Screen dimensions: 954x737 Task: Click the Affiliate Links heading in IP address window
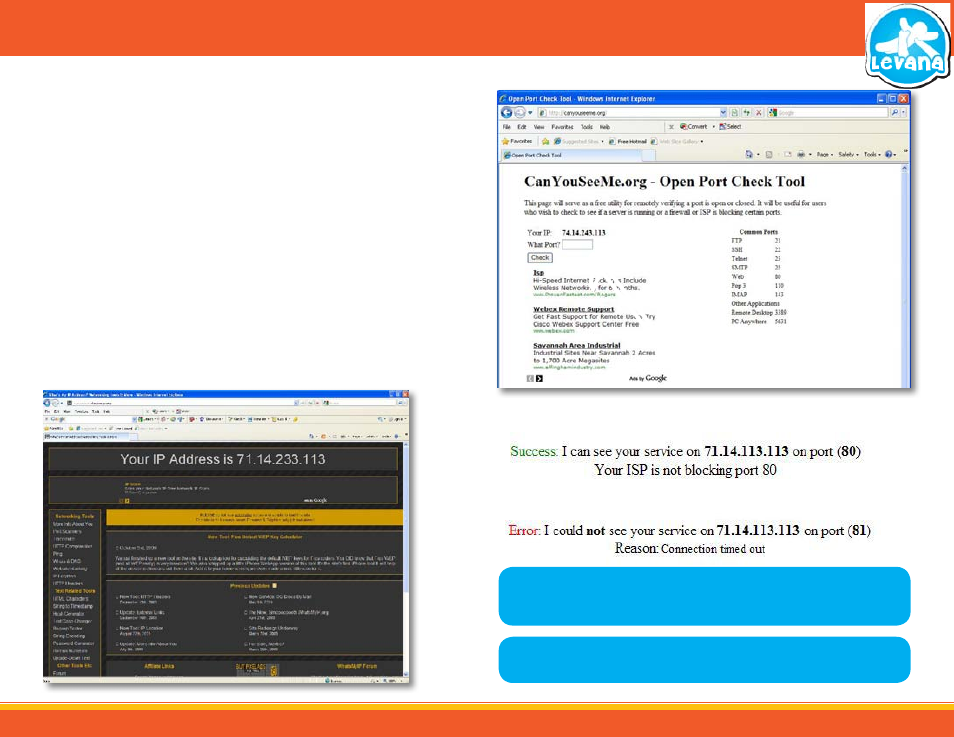(x=159, y=666)
